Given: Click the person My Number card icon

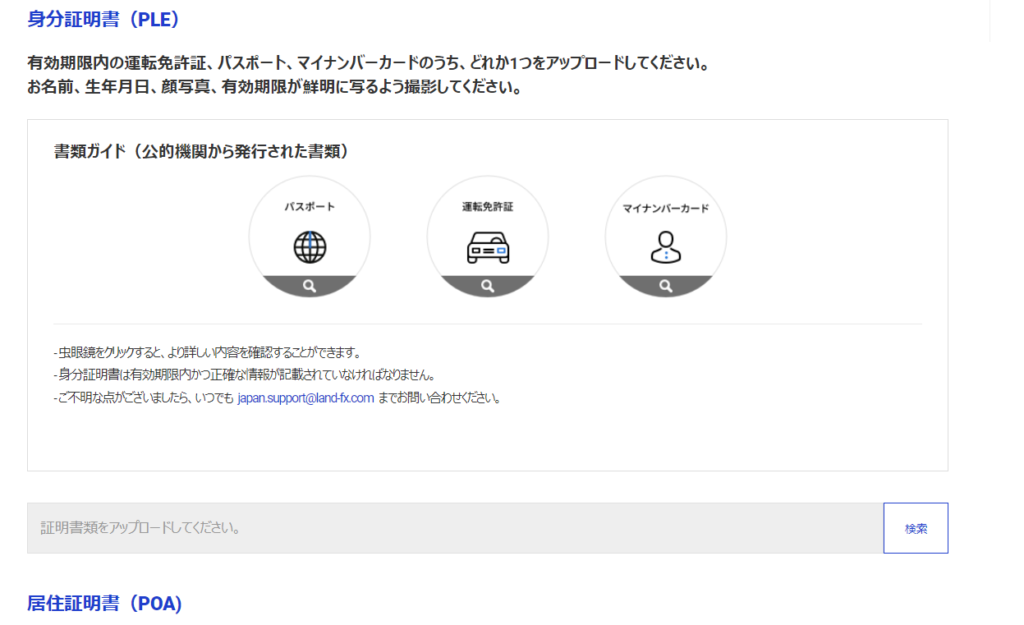Looking at the screenshot, I should [x=665, y=247].
